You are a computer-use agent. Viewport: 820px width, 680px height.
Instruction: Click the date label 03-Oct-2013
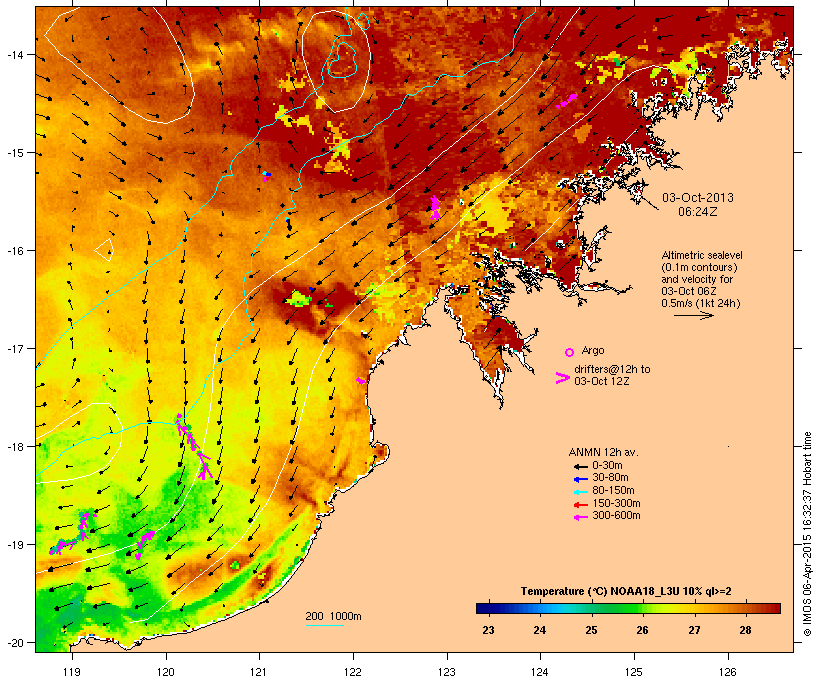click(x=698, y=198)
